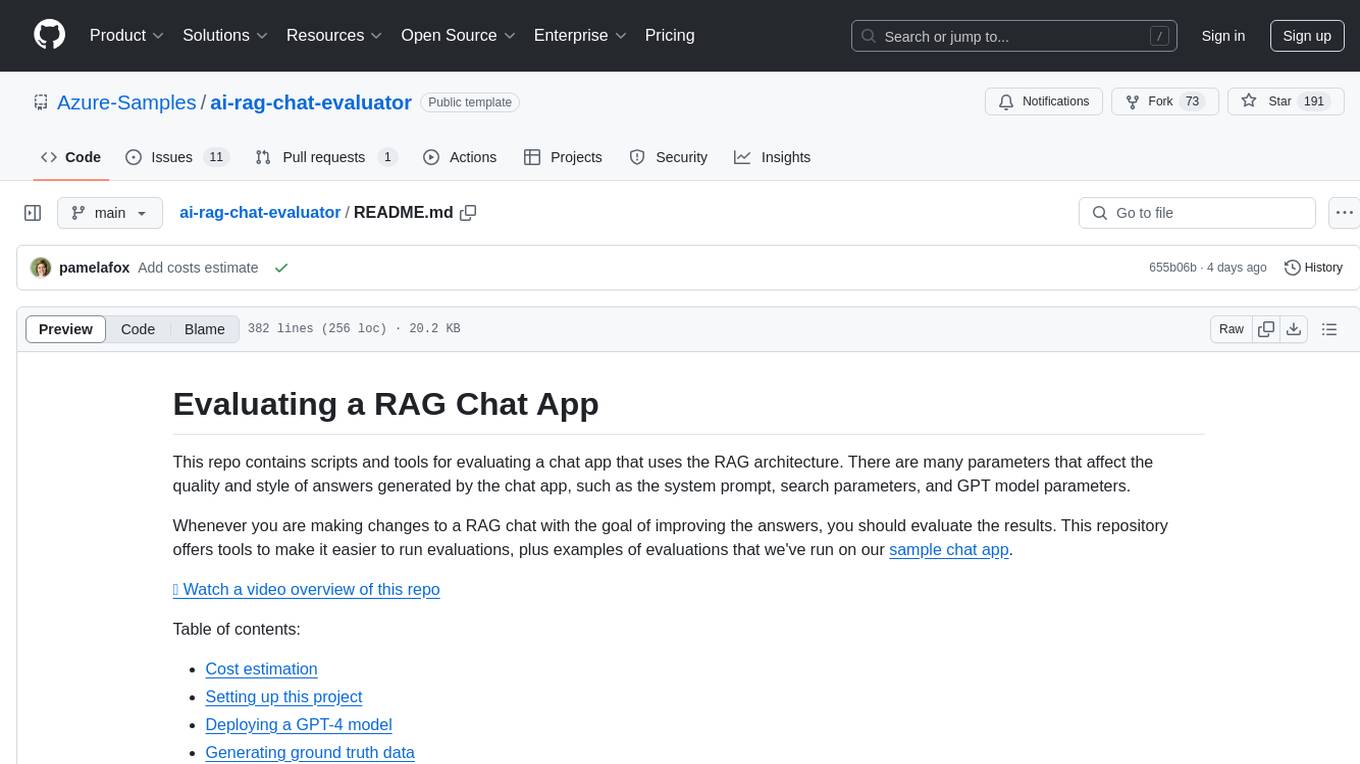Jump to Deploying a GPT-4 model
The width and height of the screenshot is (1360, 764).
tap(298, 725)
